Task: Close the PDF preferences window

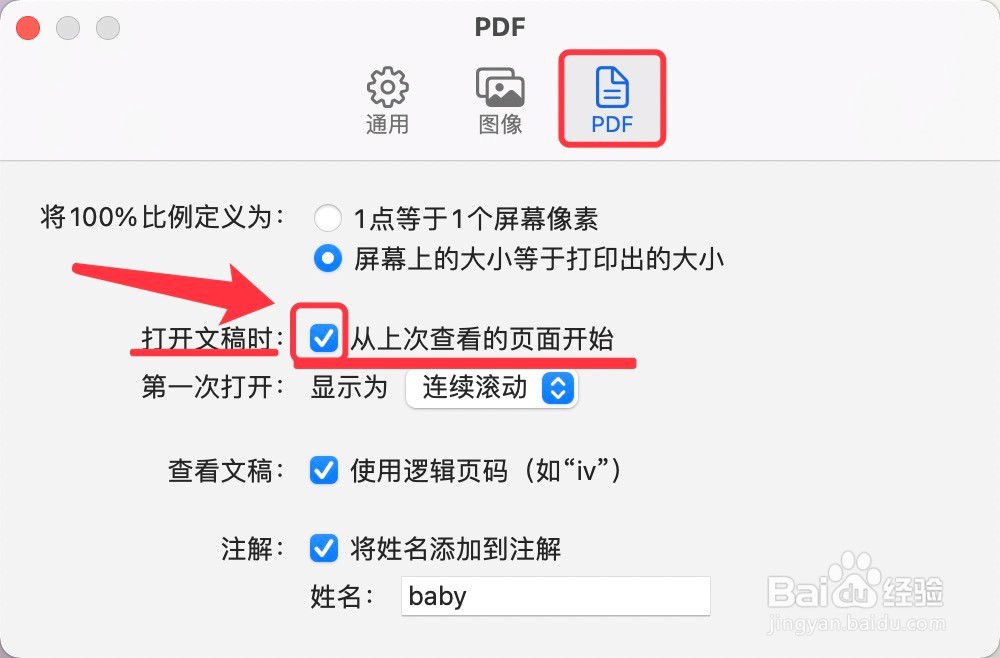Action: 28,27
